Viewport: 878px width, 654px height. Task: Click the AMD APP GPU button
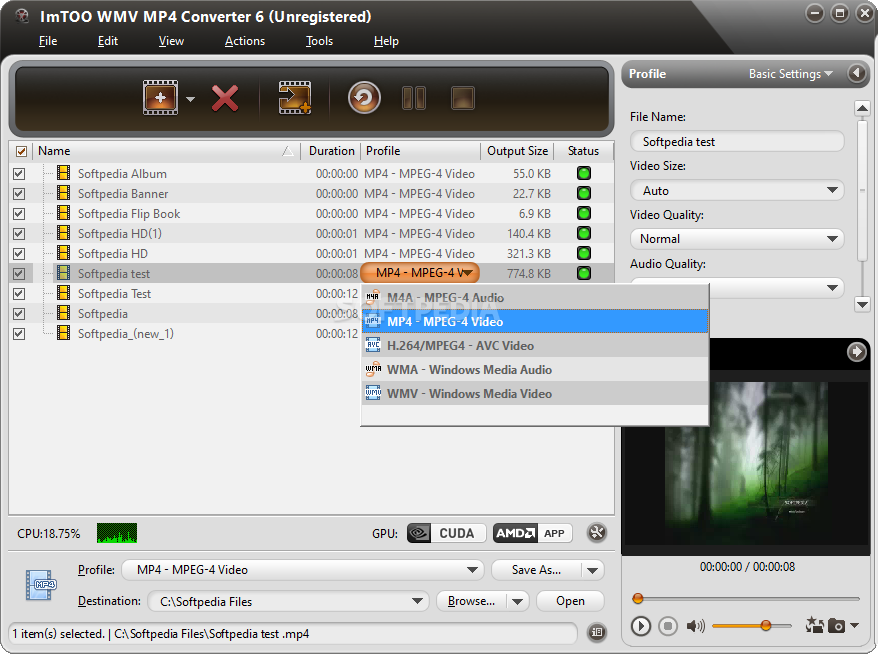[x=533, y=533]
